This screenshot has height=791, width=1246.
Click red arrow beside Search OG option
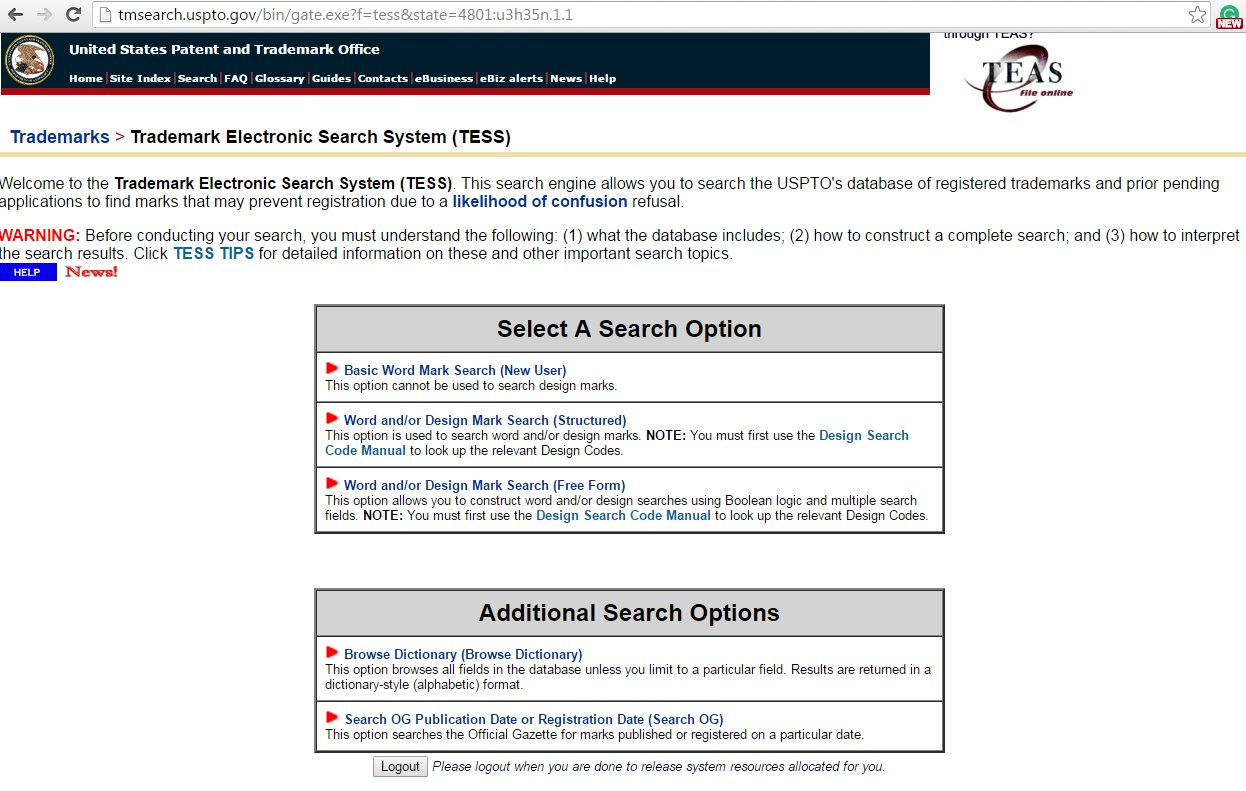coord(332,718)
